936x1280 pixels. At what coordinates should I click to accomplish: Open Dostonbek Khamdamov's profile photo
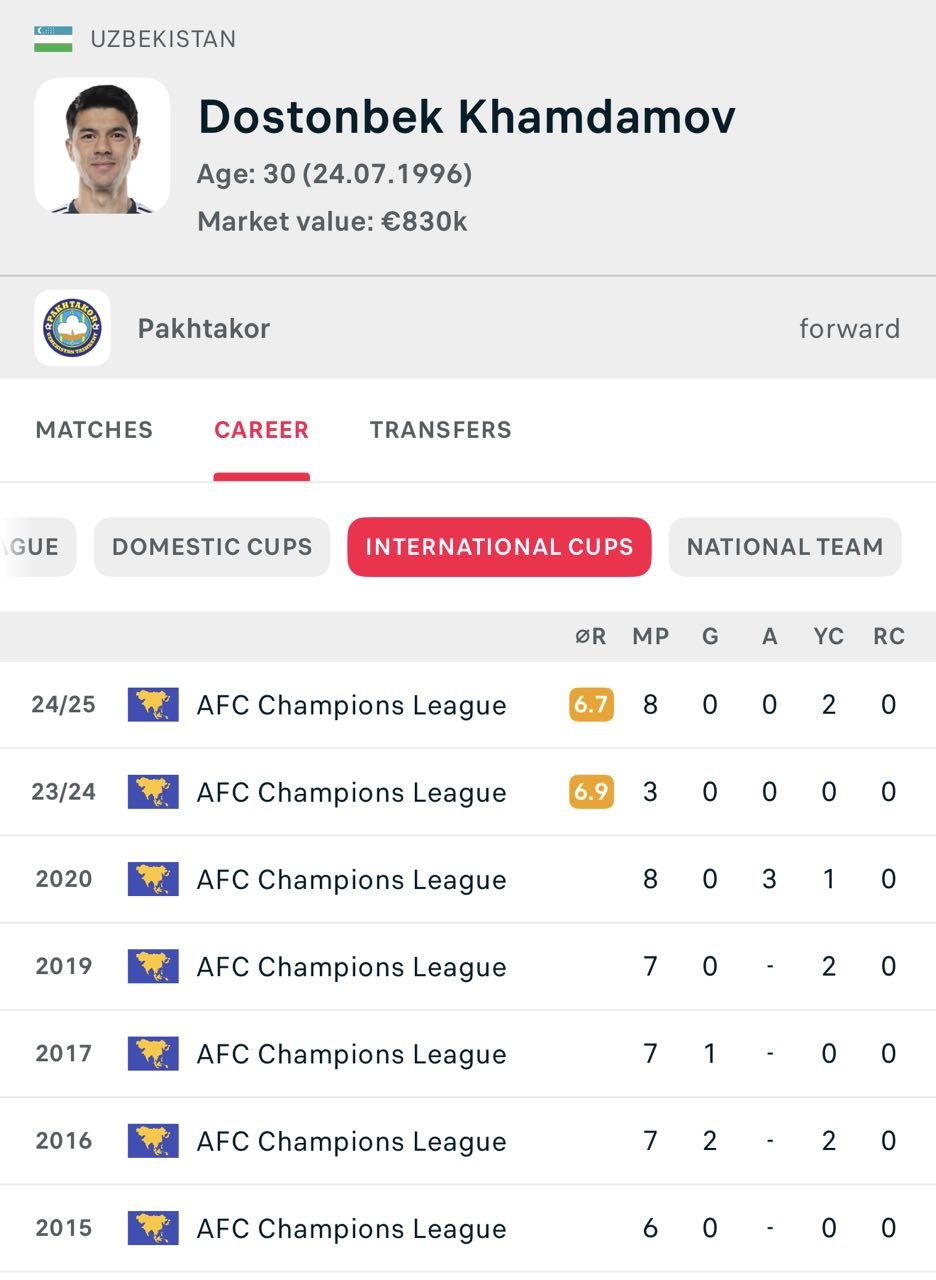coord(102,146)
